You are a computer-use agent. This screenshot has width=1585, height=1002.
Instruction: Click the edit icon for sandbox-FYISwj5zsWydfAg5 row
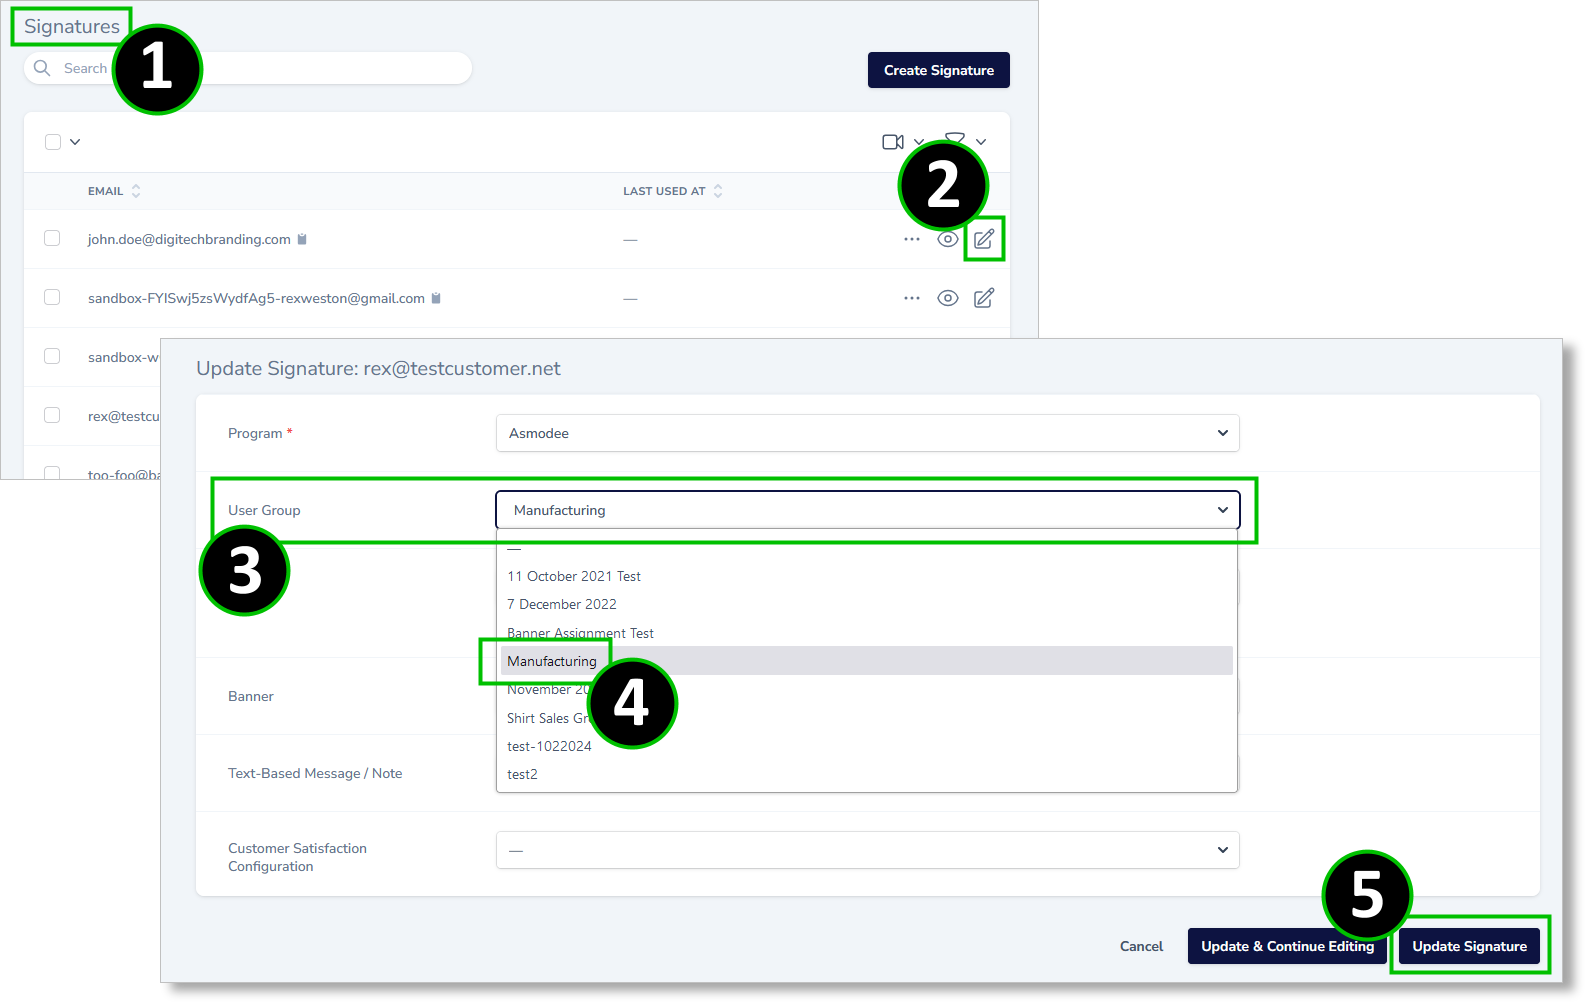984,298
